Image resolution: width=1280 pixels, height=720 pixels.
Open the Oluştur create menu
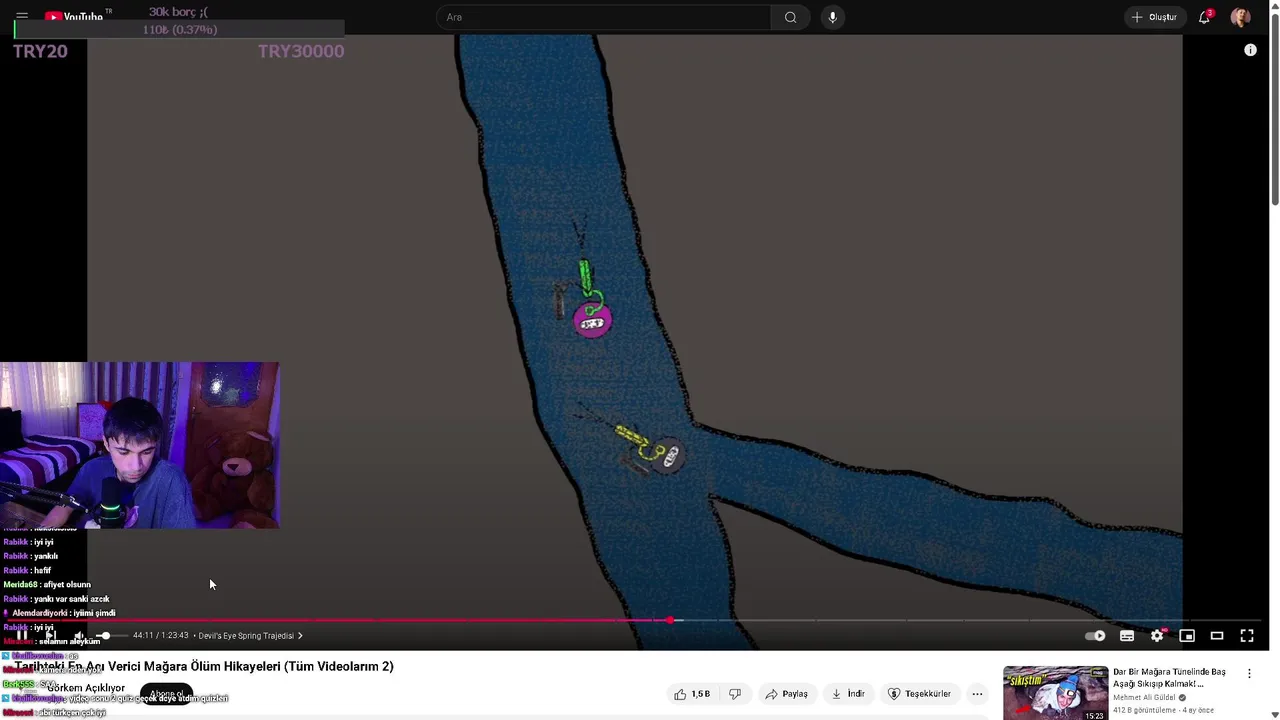pos(1154,17)
